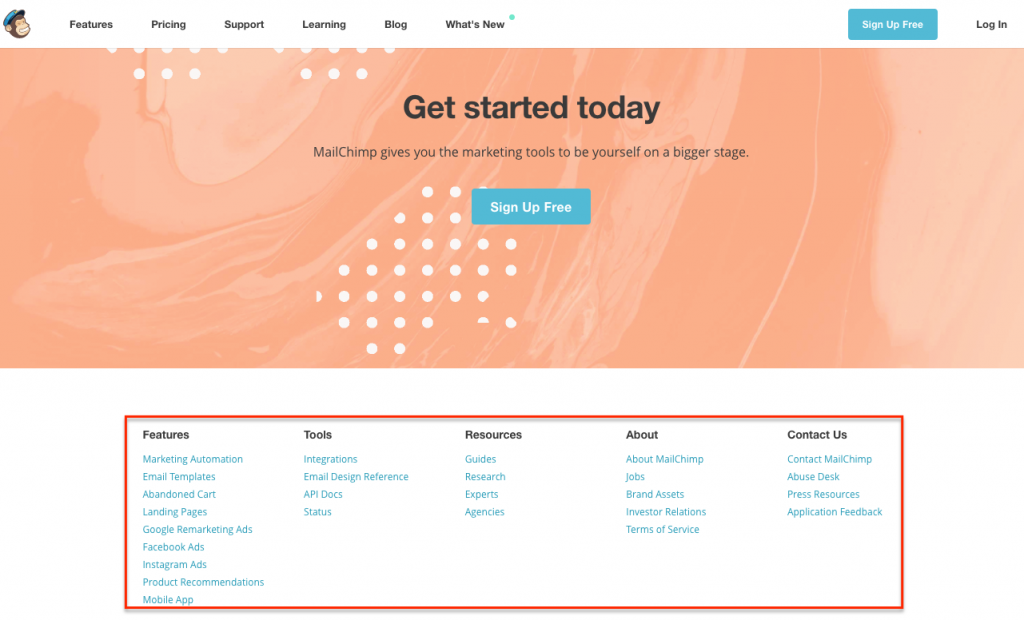Open What's New in the header
The image size is (1024, 620).
[475, 24]
